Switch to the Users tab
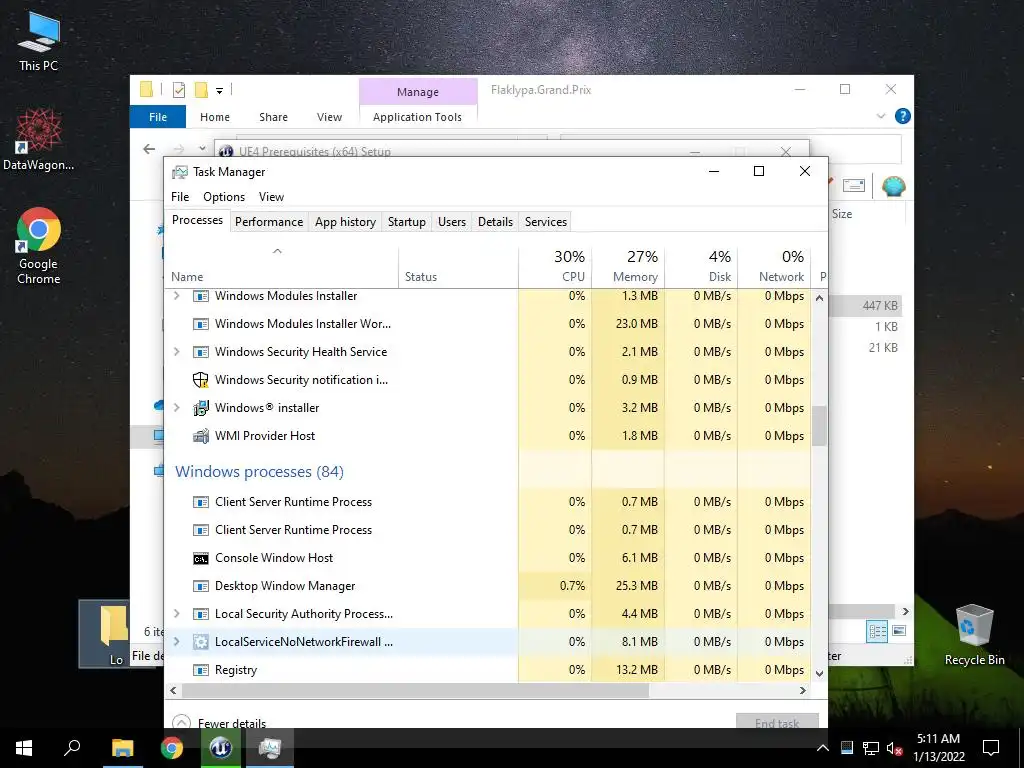This screenshot has width=1024, height=768. (452, 222)
